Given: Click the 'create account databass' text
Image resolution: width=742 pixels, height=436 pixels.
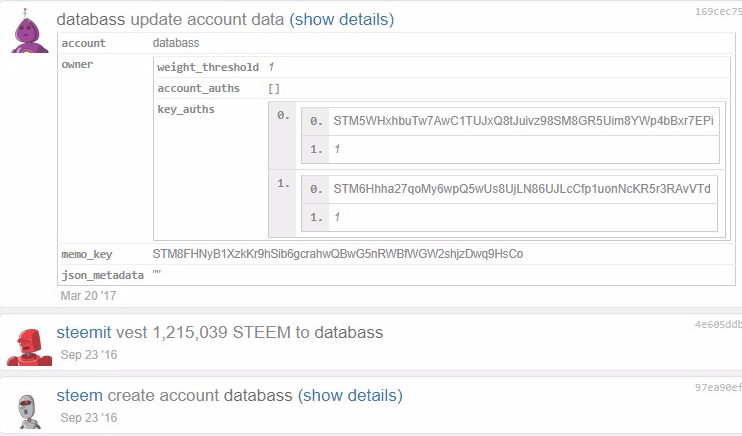Looking at the screenshot, I should pyautogui.click(x=200, y=395).
